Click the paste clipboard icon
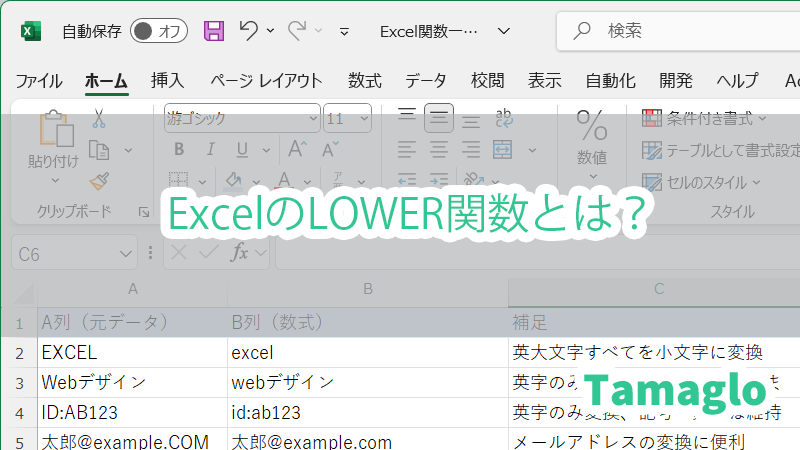The height and width of the screenshot is (450, 800). tap(52, 130)
